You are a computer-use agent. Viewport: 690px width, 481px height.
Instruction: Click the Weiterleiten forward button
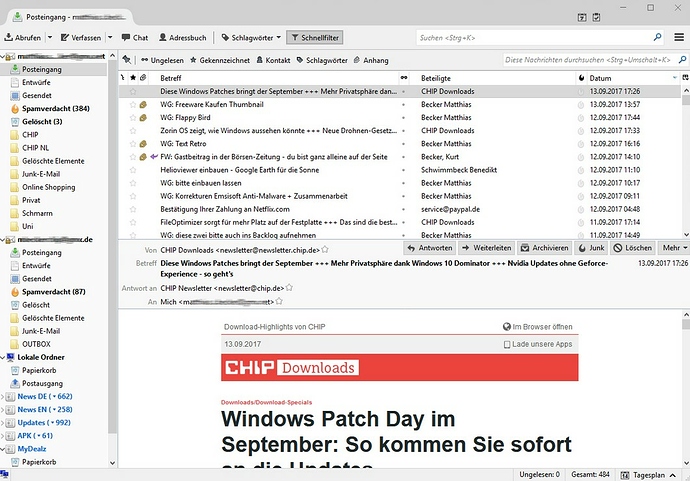(486, 248)
